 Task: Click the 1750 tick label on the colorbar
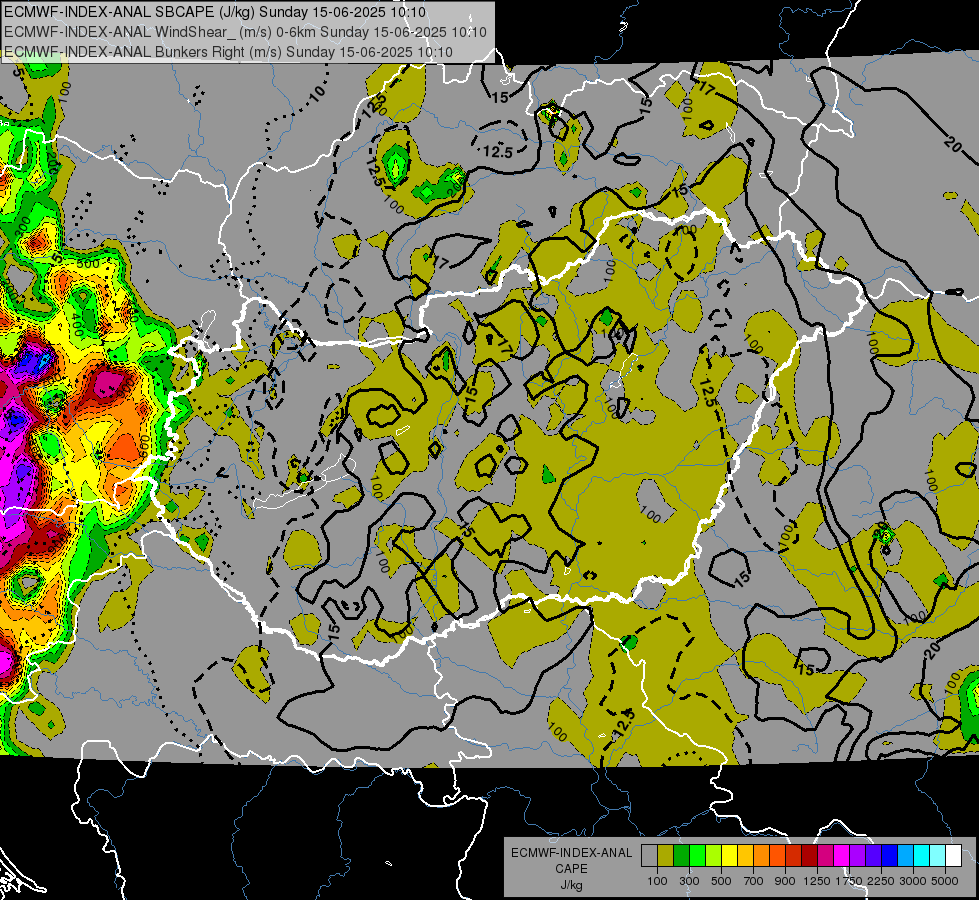(x=849, y=881)
